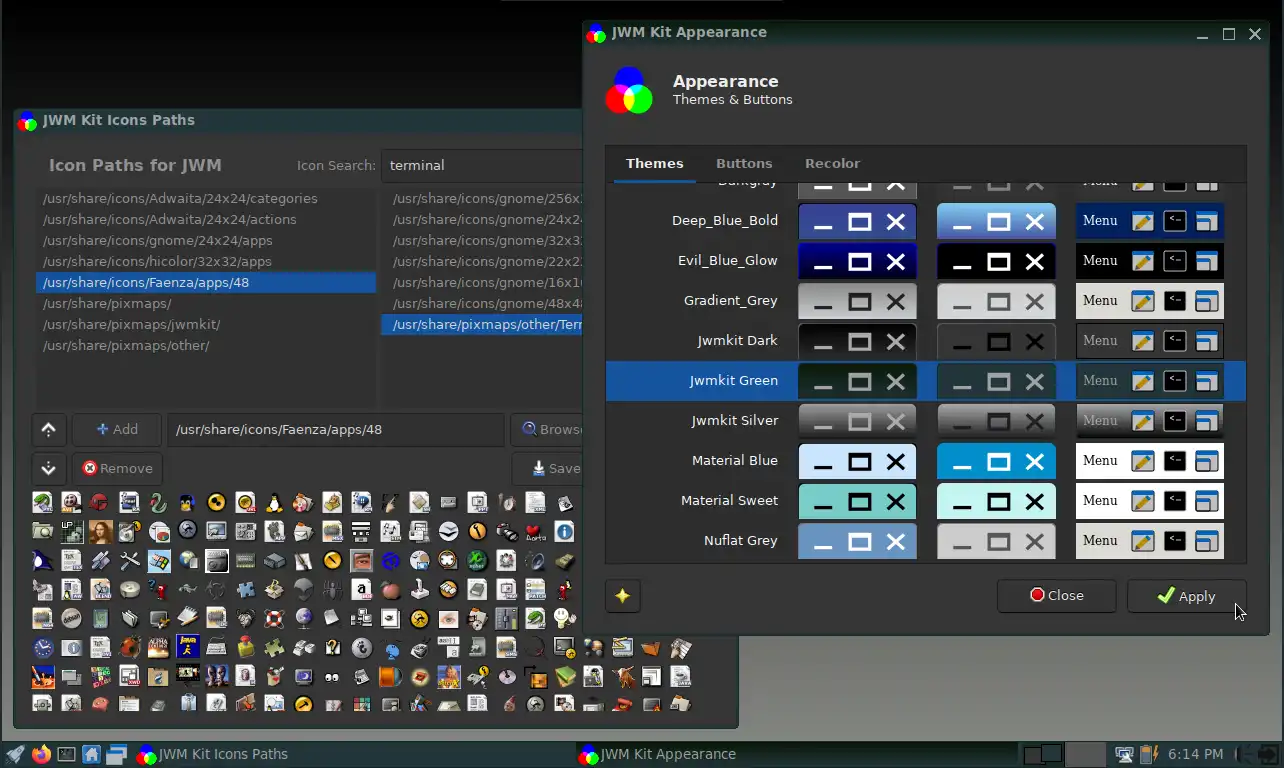
Task: Move the selected path up with the up arrow
Action: 48,429
